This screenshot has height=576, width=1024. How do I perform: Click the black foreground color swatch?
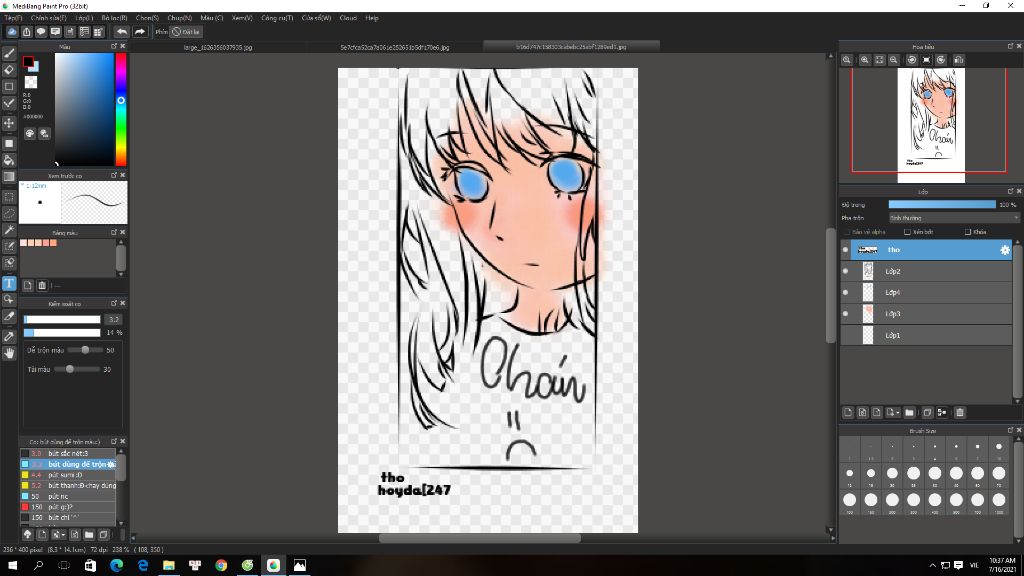(x=28, y=62)
